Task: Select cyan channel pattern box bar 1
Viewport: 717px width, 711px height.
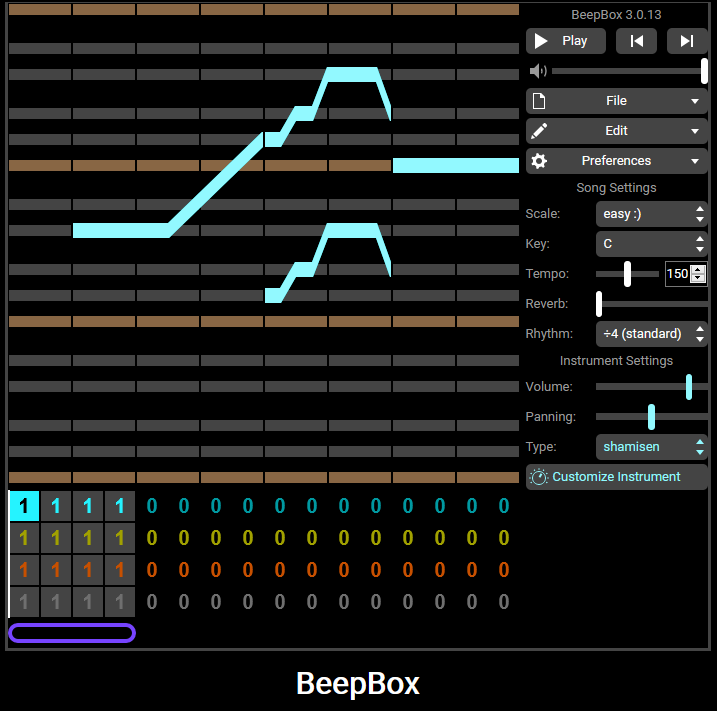Action: point(24,506)
